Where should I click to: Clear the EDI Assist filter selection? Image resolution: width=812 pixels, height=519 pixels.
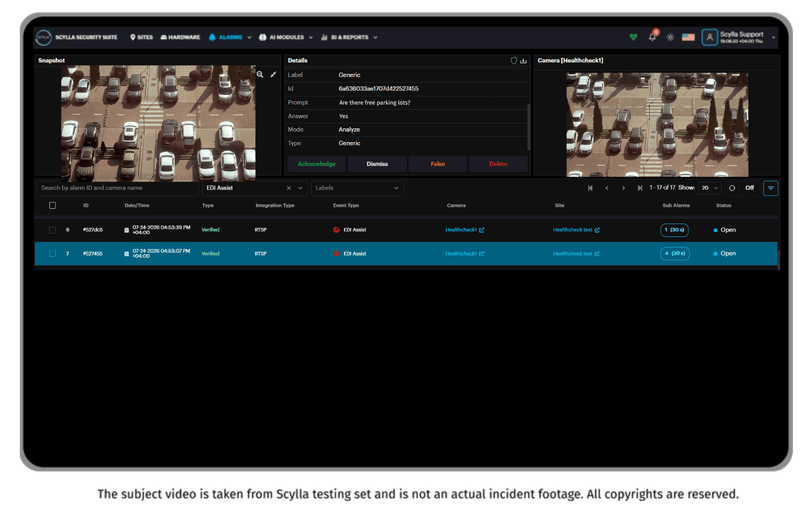click(289, 188)
